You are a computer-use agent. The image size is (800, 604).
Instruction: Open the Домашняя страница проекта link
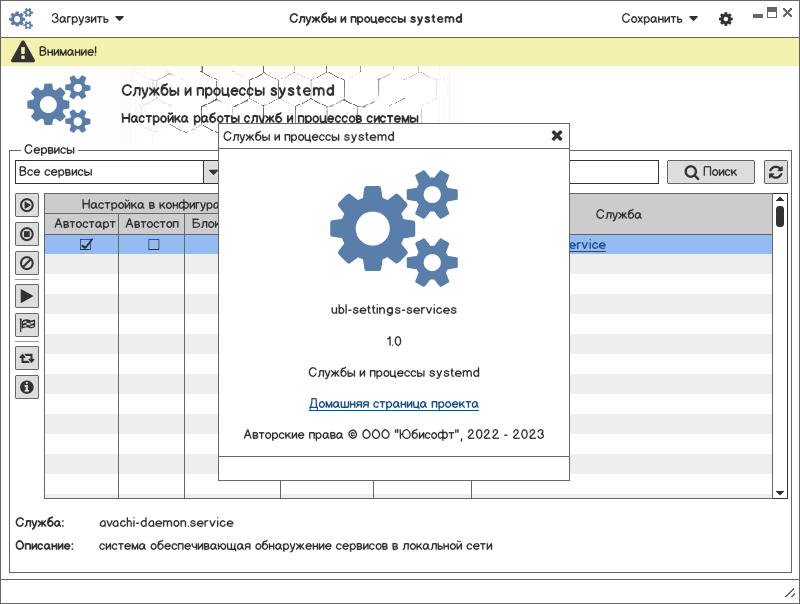coord(393,404)
